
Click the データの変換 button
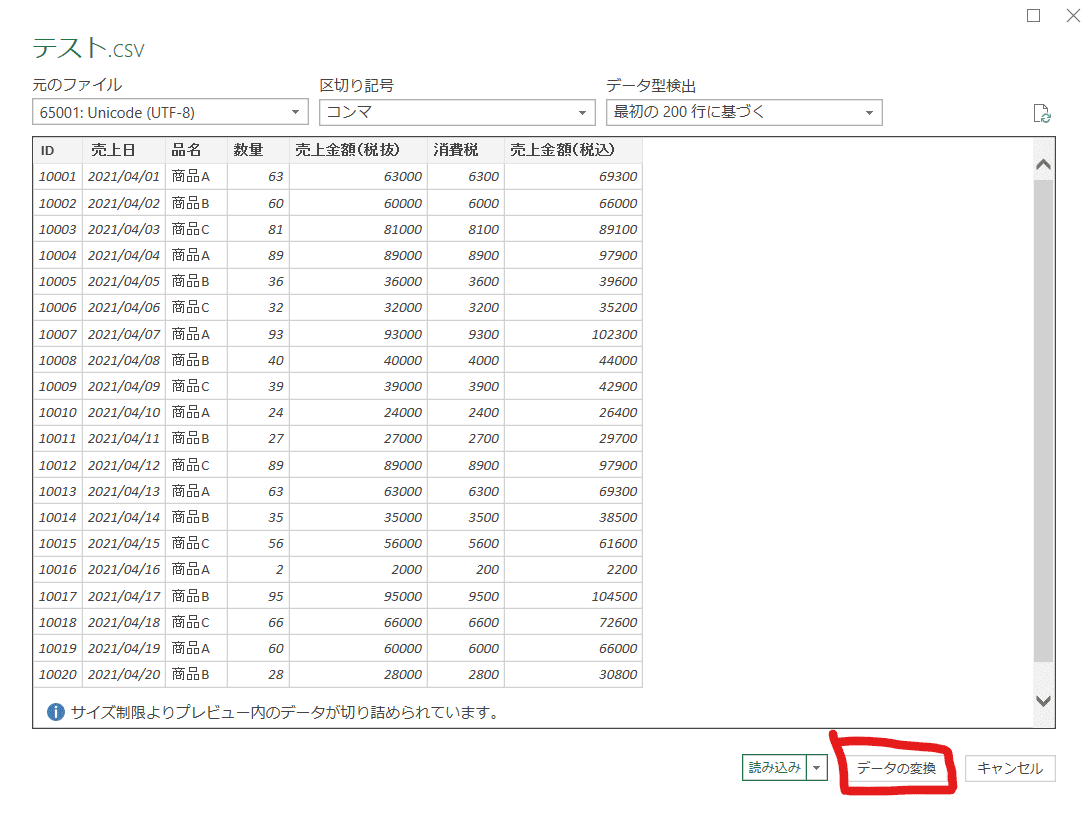(x=896, y=768)
